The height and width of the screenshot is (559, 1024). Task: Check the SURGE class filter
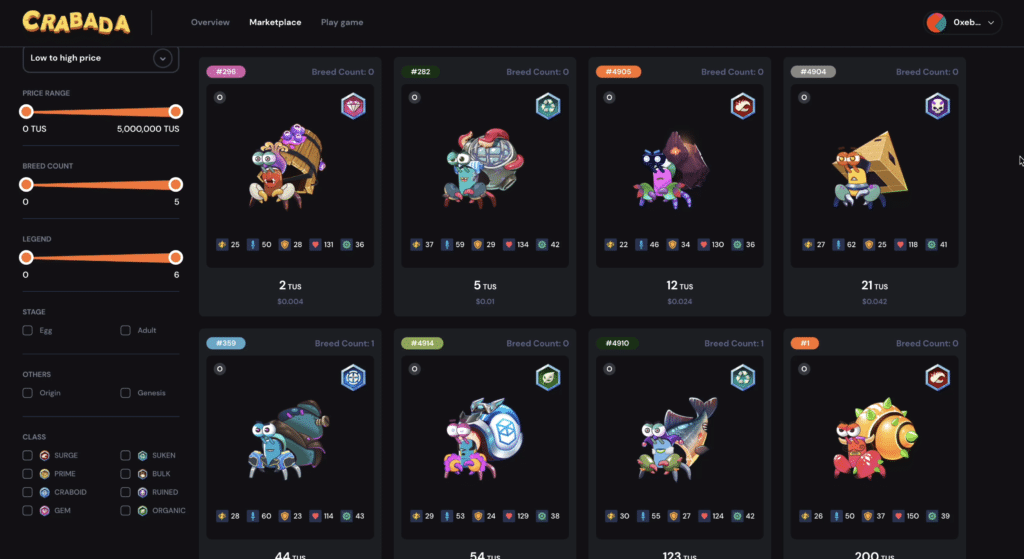[27, 456]
